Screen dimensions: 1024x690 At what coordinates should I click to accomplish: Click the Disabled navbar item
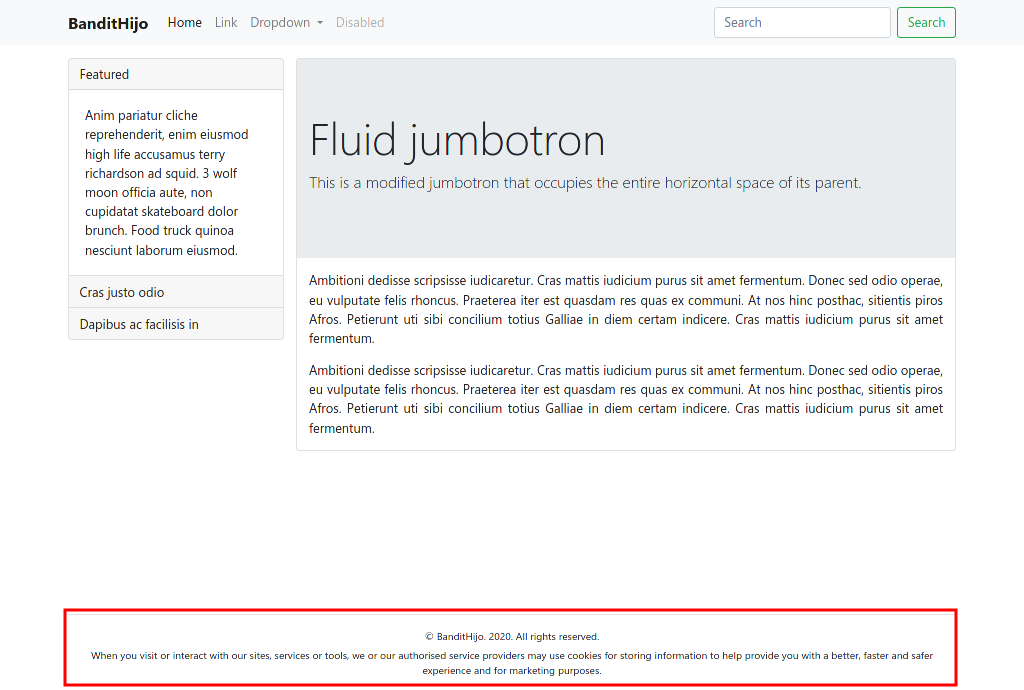(x=360, y=22)
